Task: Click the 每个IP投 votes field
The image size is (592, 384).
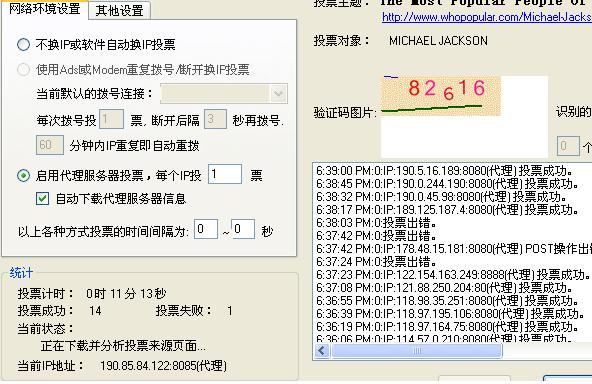Action: 225,174
